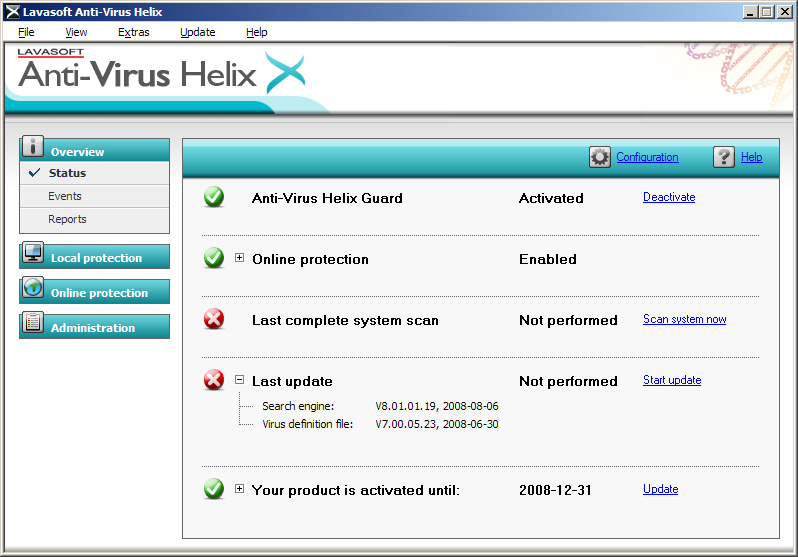Expand the Online protection status row
Image resolution: width=798 pixels, height=557 pixels.
point(239,258)
